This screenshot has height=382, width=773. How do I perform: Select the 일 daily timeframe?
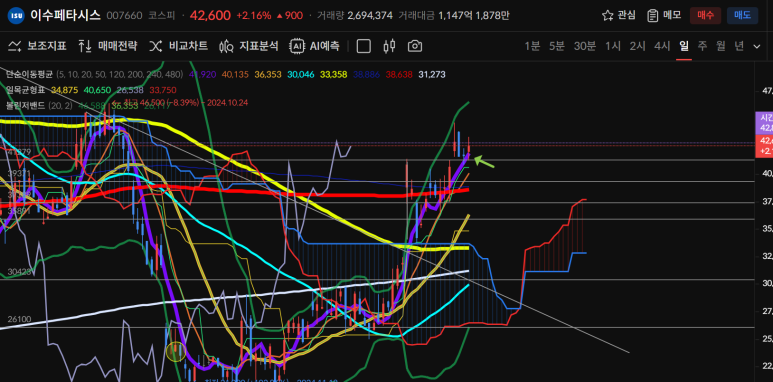pyautogui.click(x=684, y=46)
